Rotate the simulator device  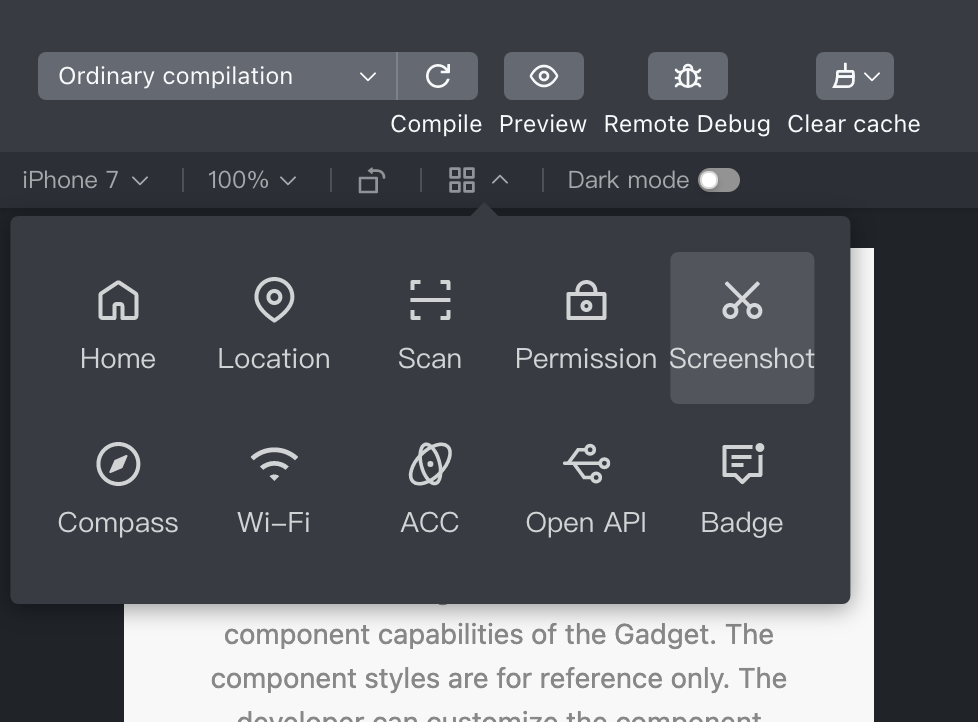click(371, 181)
